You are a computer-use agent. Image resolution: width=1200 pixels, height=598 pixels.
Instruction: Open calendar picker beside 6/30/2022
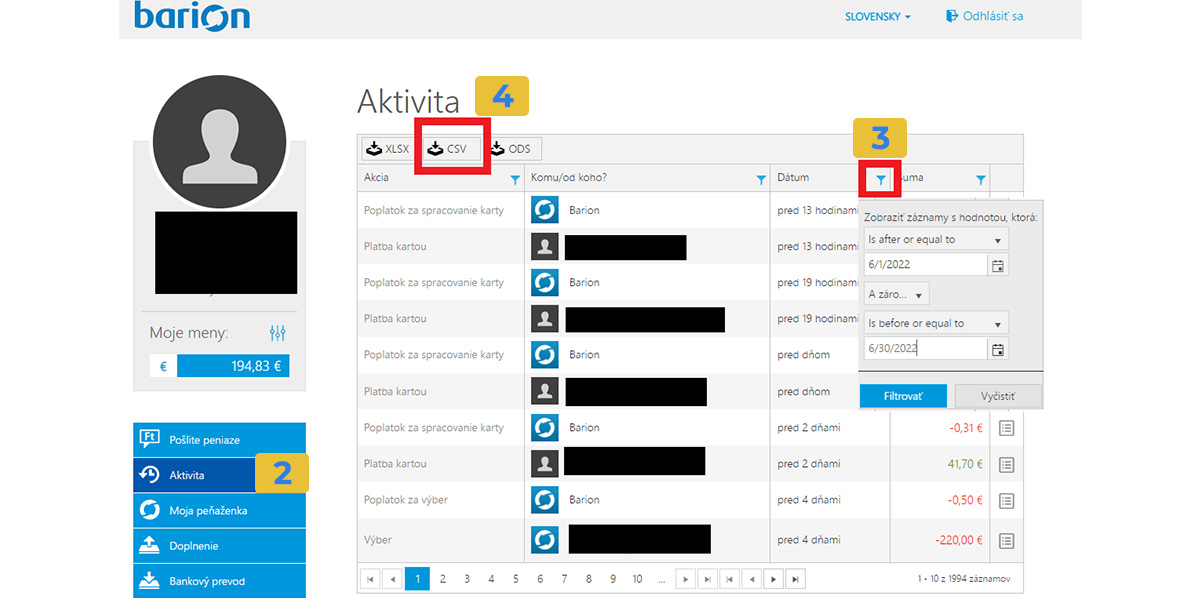pos(997,349)
